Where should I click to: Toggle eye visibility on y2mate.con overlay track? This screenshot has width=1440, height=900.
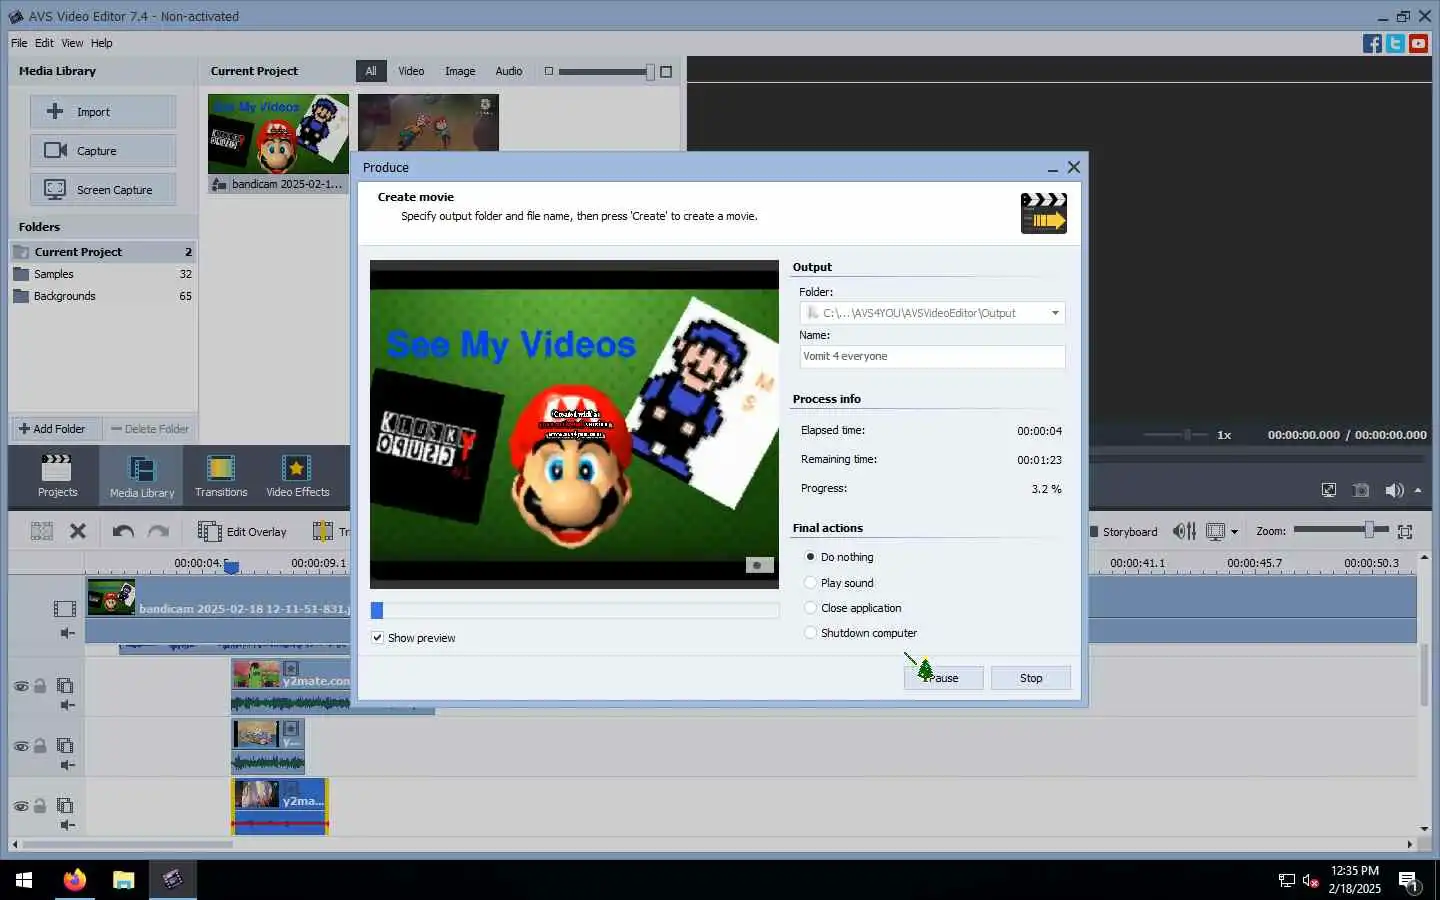[21, 686]
